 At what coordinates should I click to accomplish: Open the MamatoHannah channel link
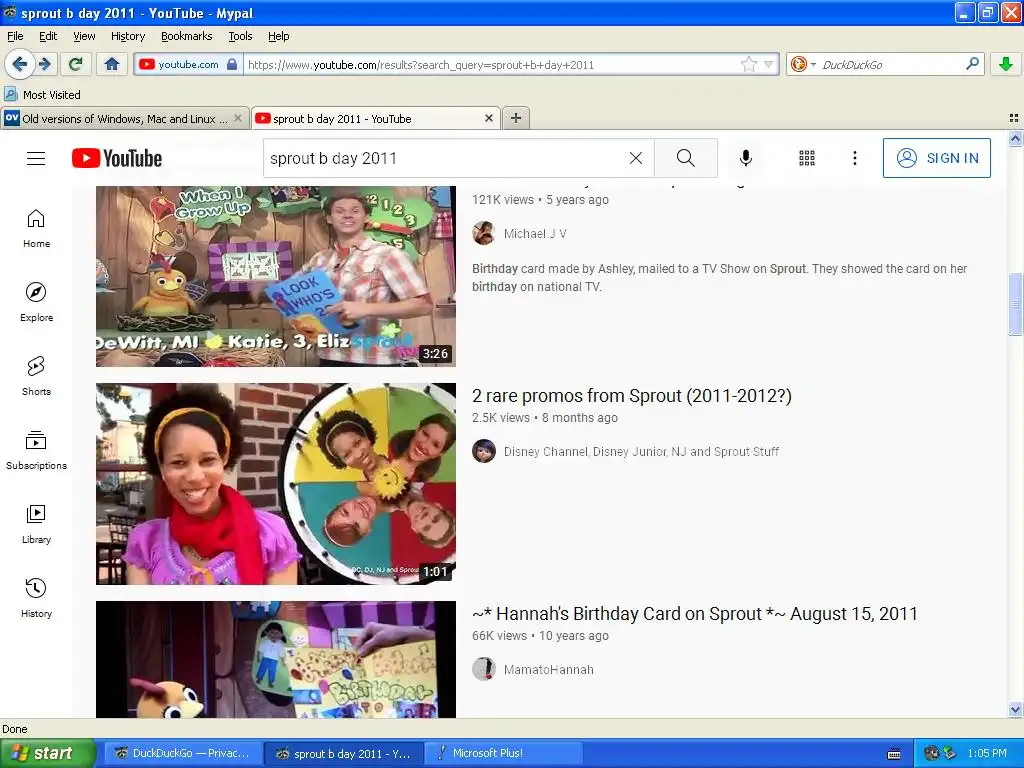tap(549, 669)
